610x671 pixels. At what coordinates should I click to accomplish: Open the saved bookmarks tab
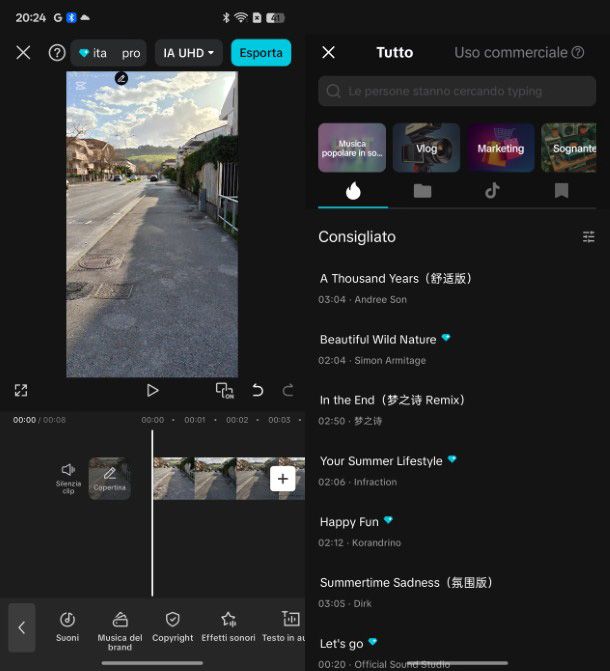tap(561, 190)
